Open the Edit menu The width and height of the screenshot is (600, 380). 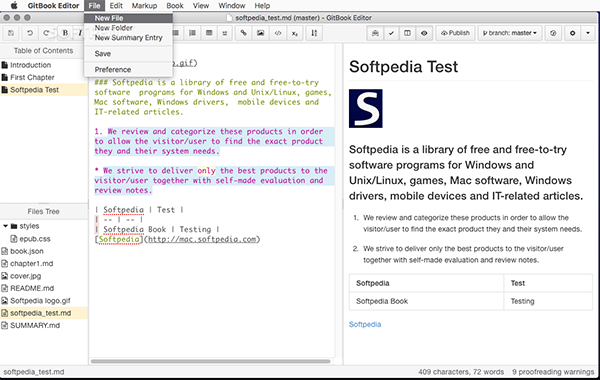tap(116, 6)
